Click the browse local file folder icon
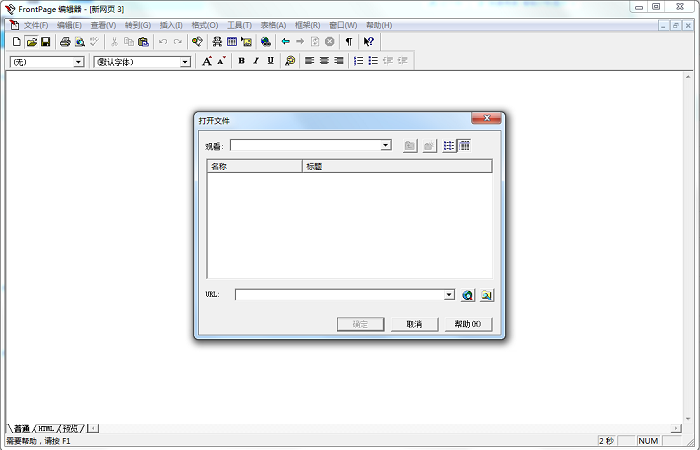The height and width of the screenshot is (450, 700). (x=486, y=295)
